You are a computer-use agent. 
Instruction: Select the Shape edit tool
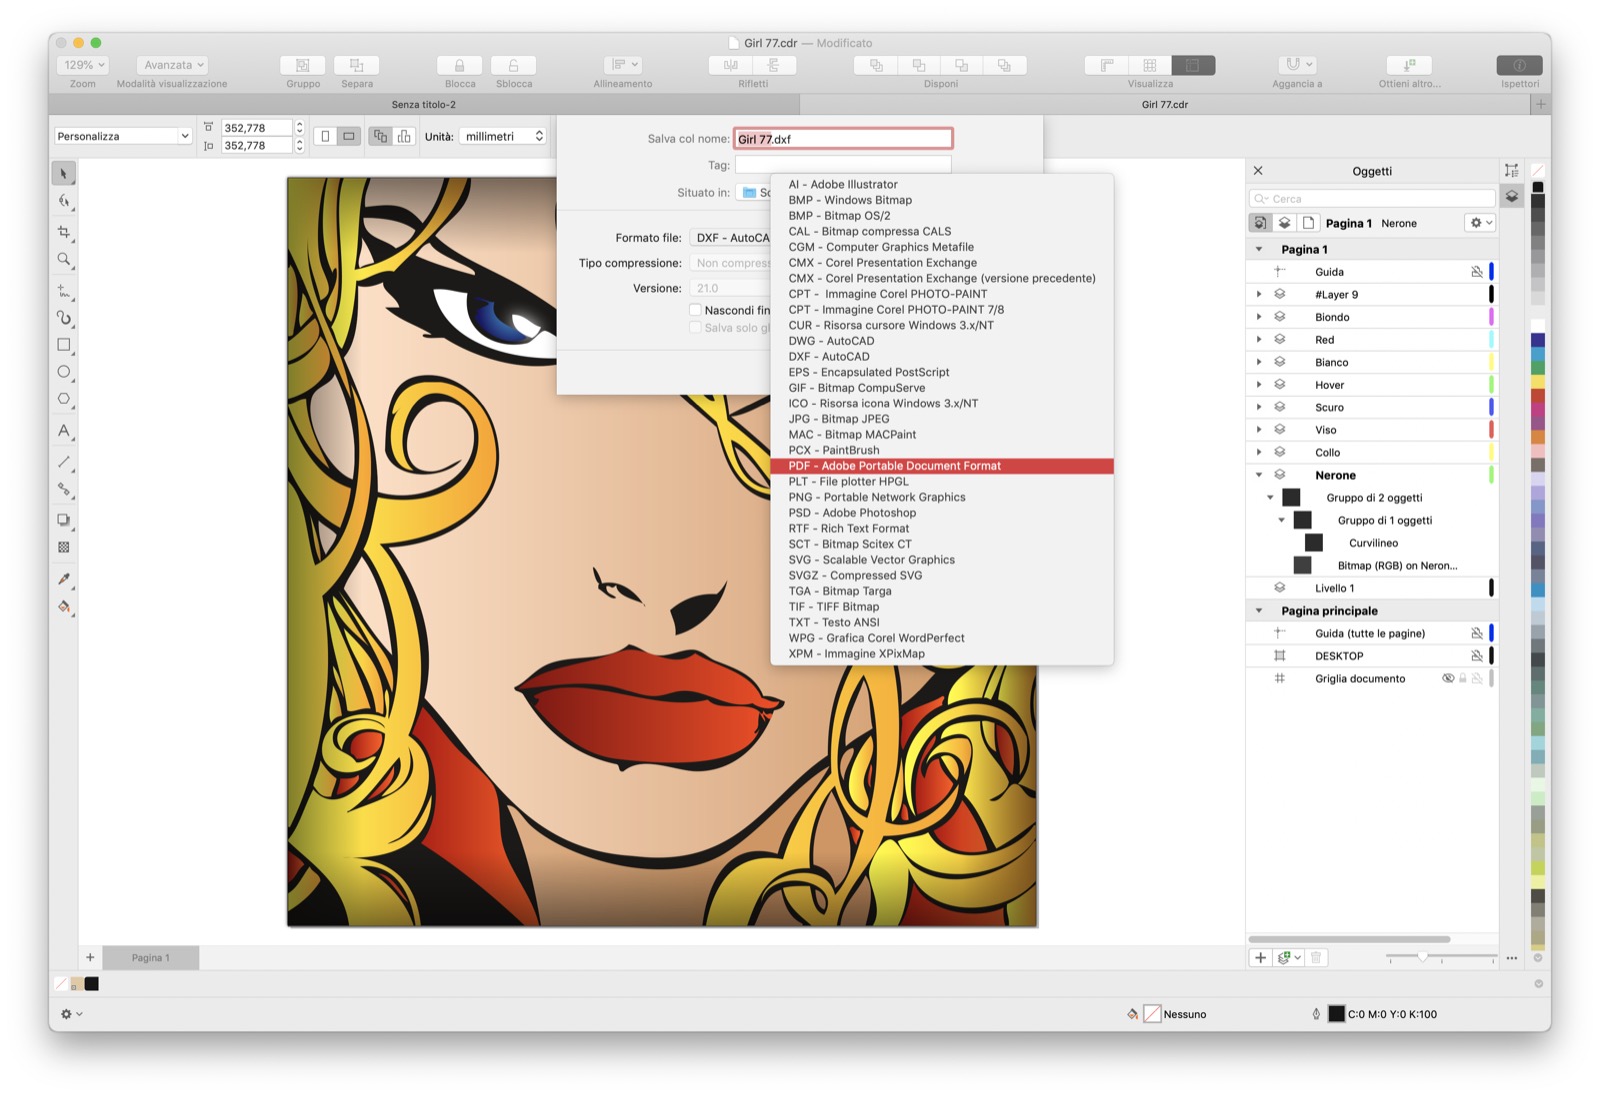64,202
